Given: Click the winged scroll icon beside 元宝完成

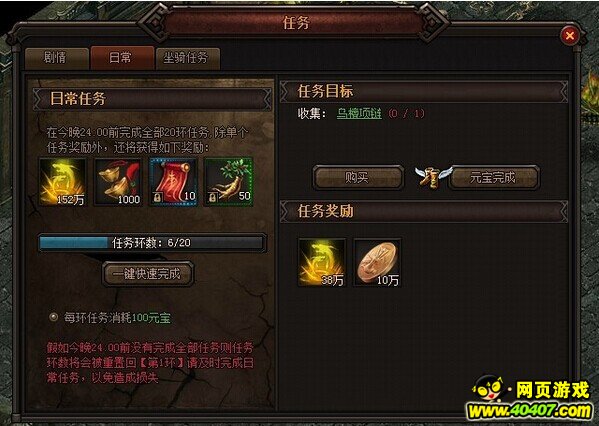Looking at the screenshot, I should point(433,177).
